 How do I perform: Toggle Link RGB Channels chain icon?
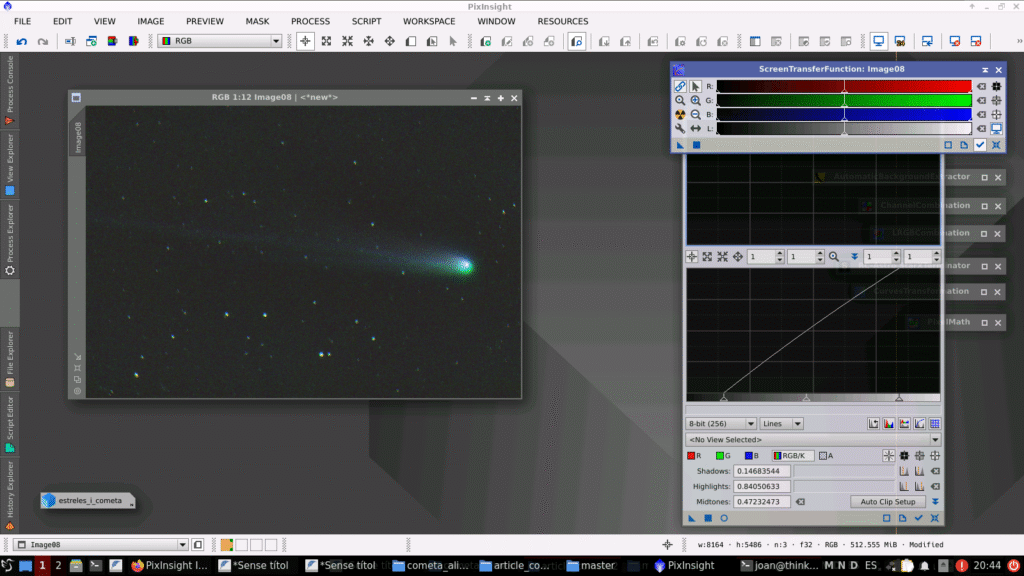tap(680, 87)
